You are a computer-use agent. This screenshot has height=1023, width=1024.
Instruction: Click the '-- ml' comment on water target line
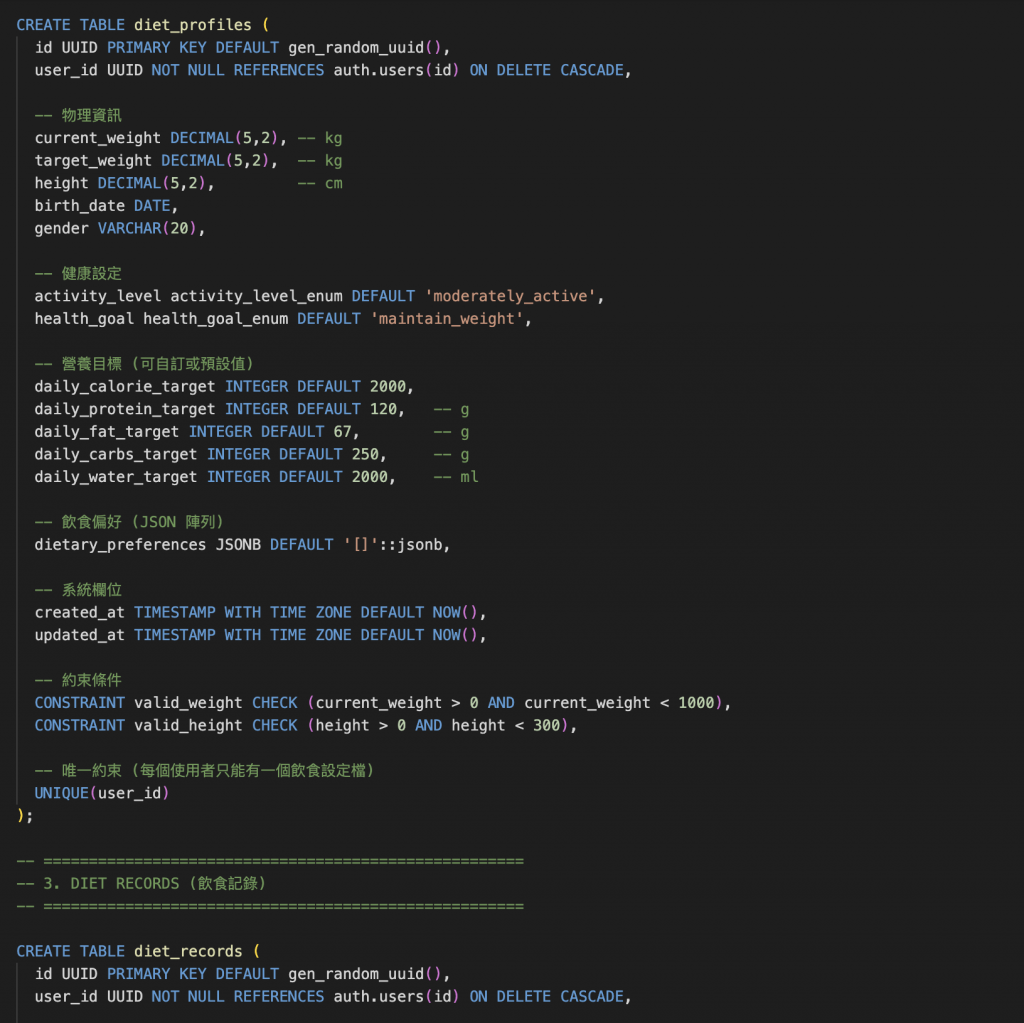coord(456,477)
